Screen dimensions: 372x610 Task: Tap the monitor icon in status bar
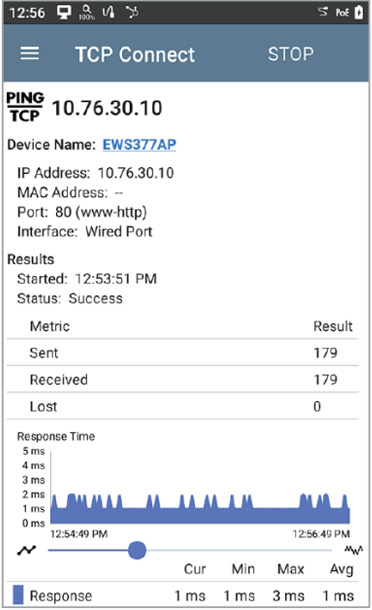(x=64, y=12)
